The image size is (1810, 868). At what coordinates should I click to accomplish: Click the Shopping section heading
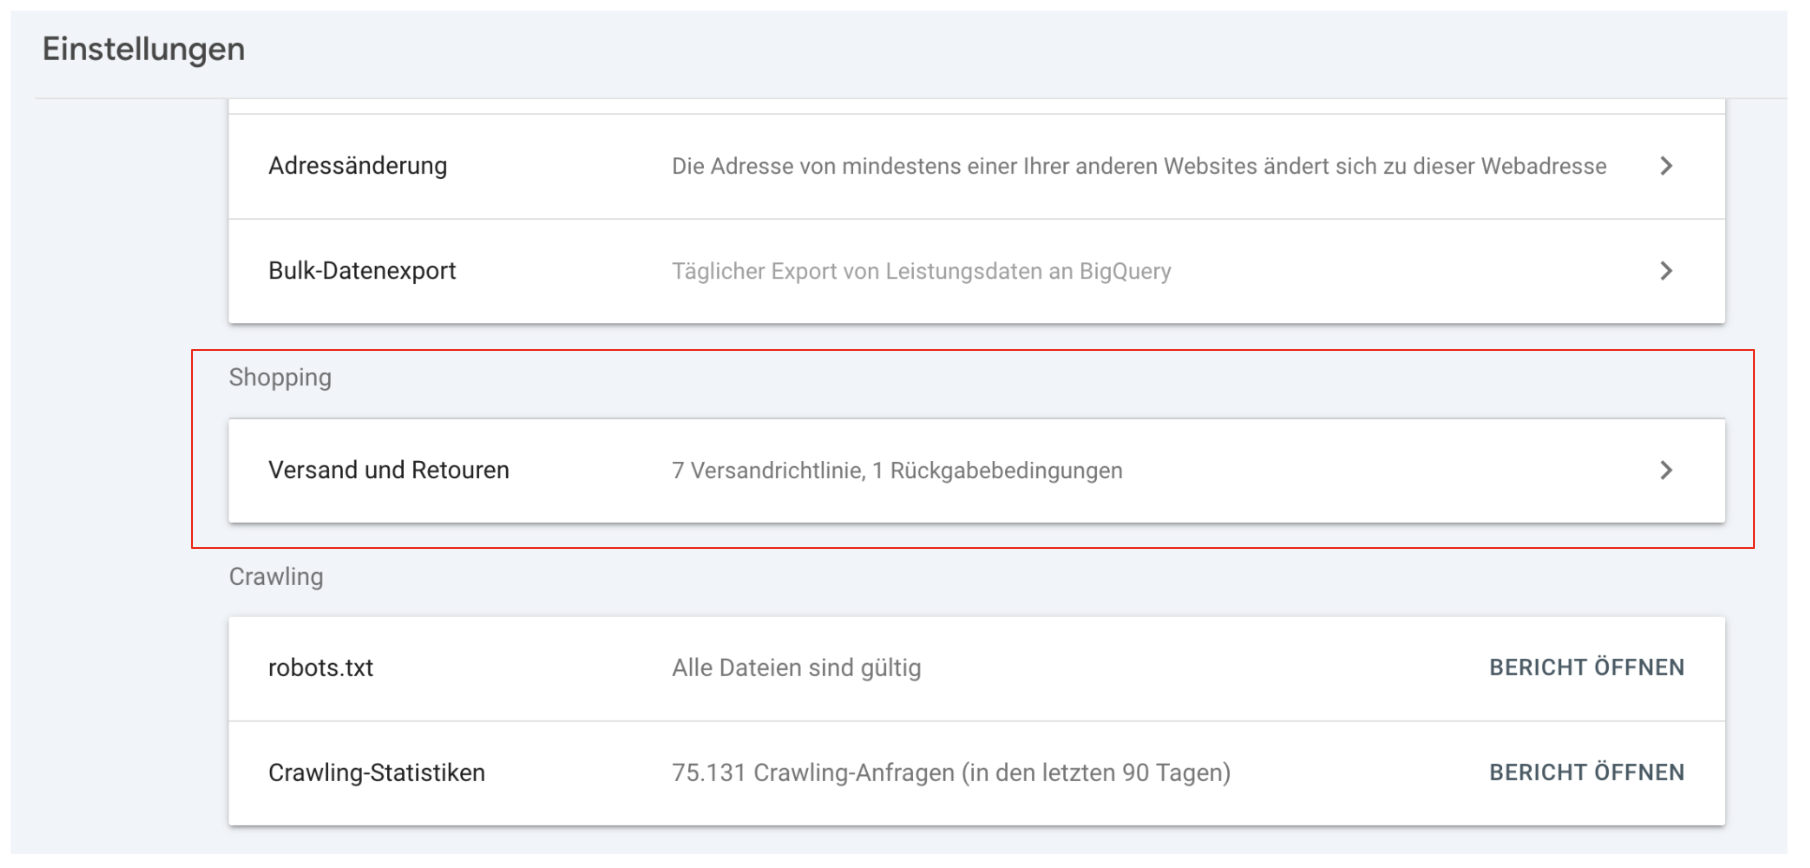(x=280, y=378)
